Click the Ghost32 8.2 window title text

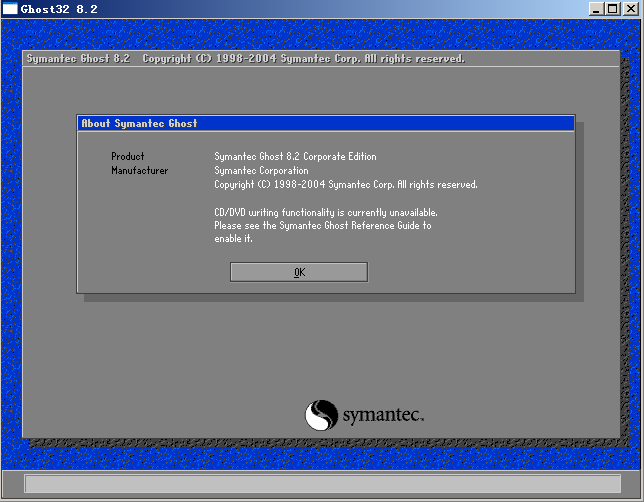pyautogui.click(x=59, y=9)
